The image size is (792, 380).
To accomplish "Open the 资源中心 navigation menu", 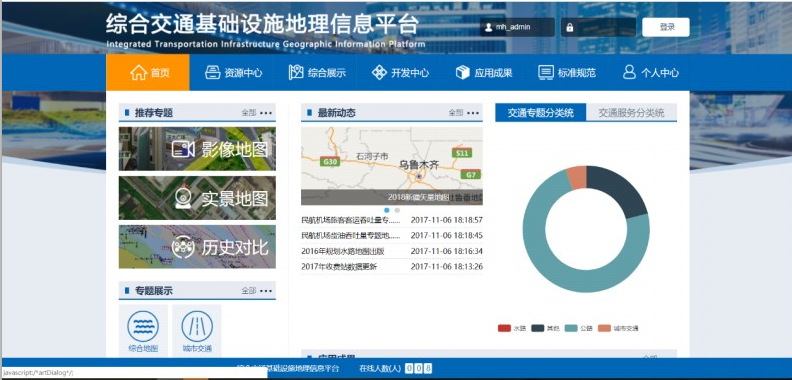I will tap(233, 73).
